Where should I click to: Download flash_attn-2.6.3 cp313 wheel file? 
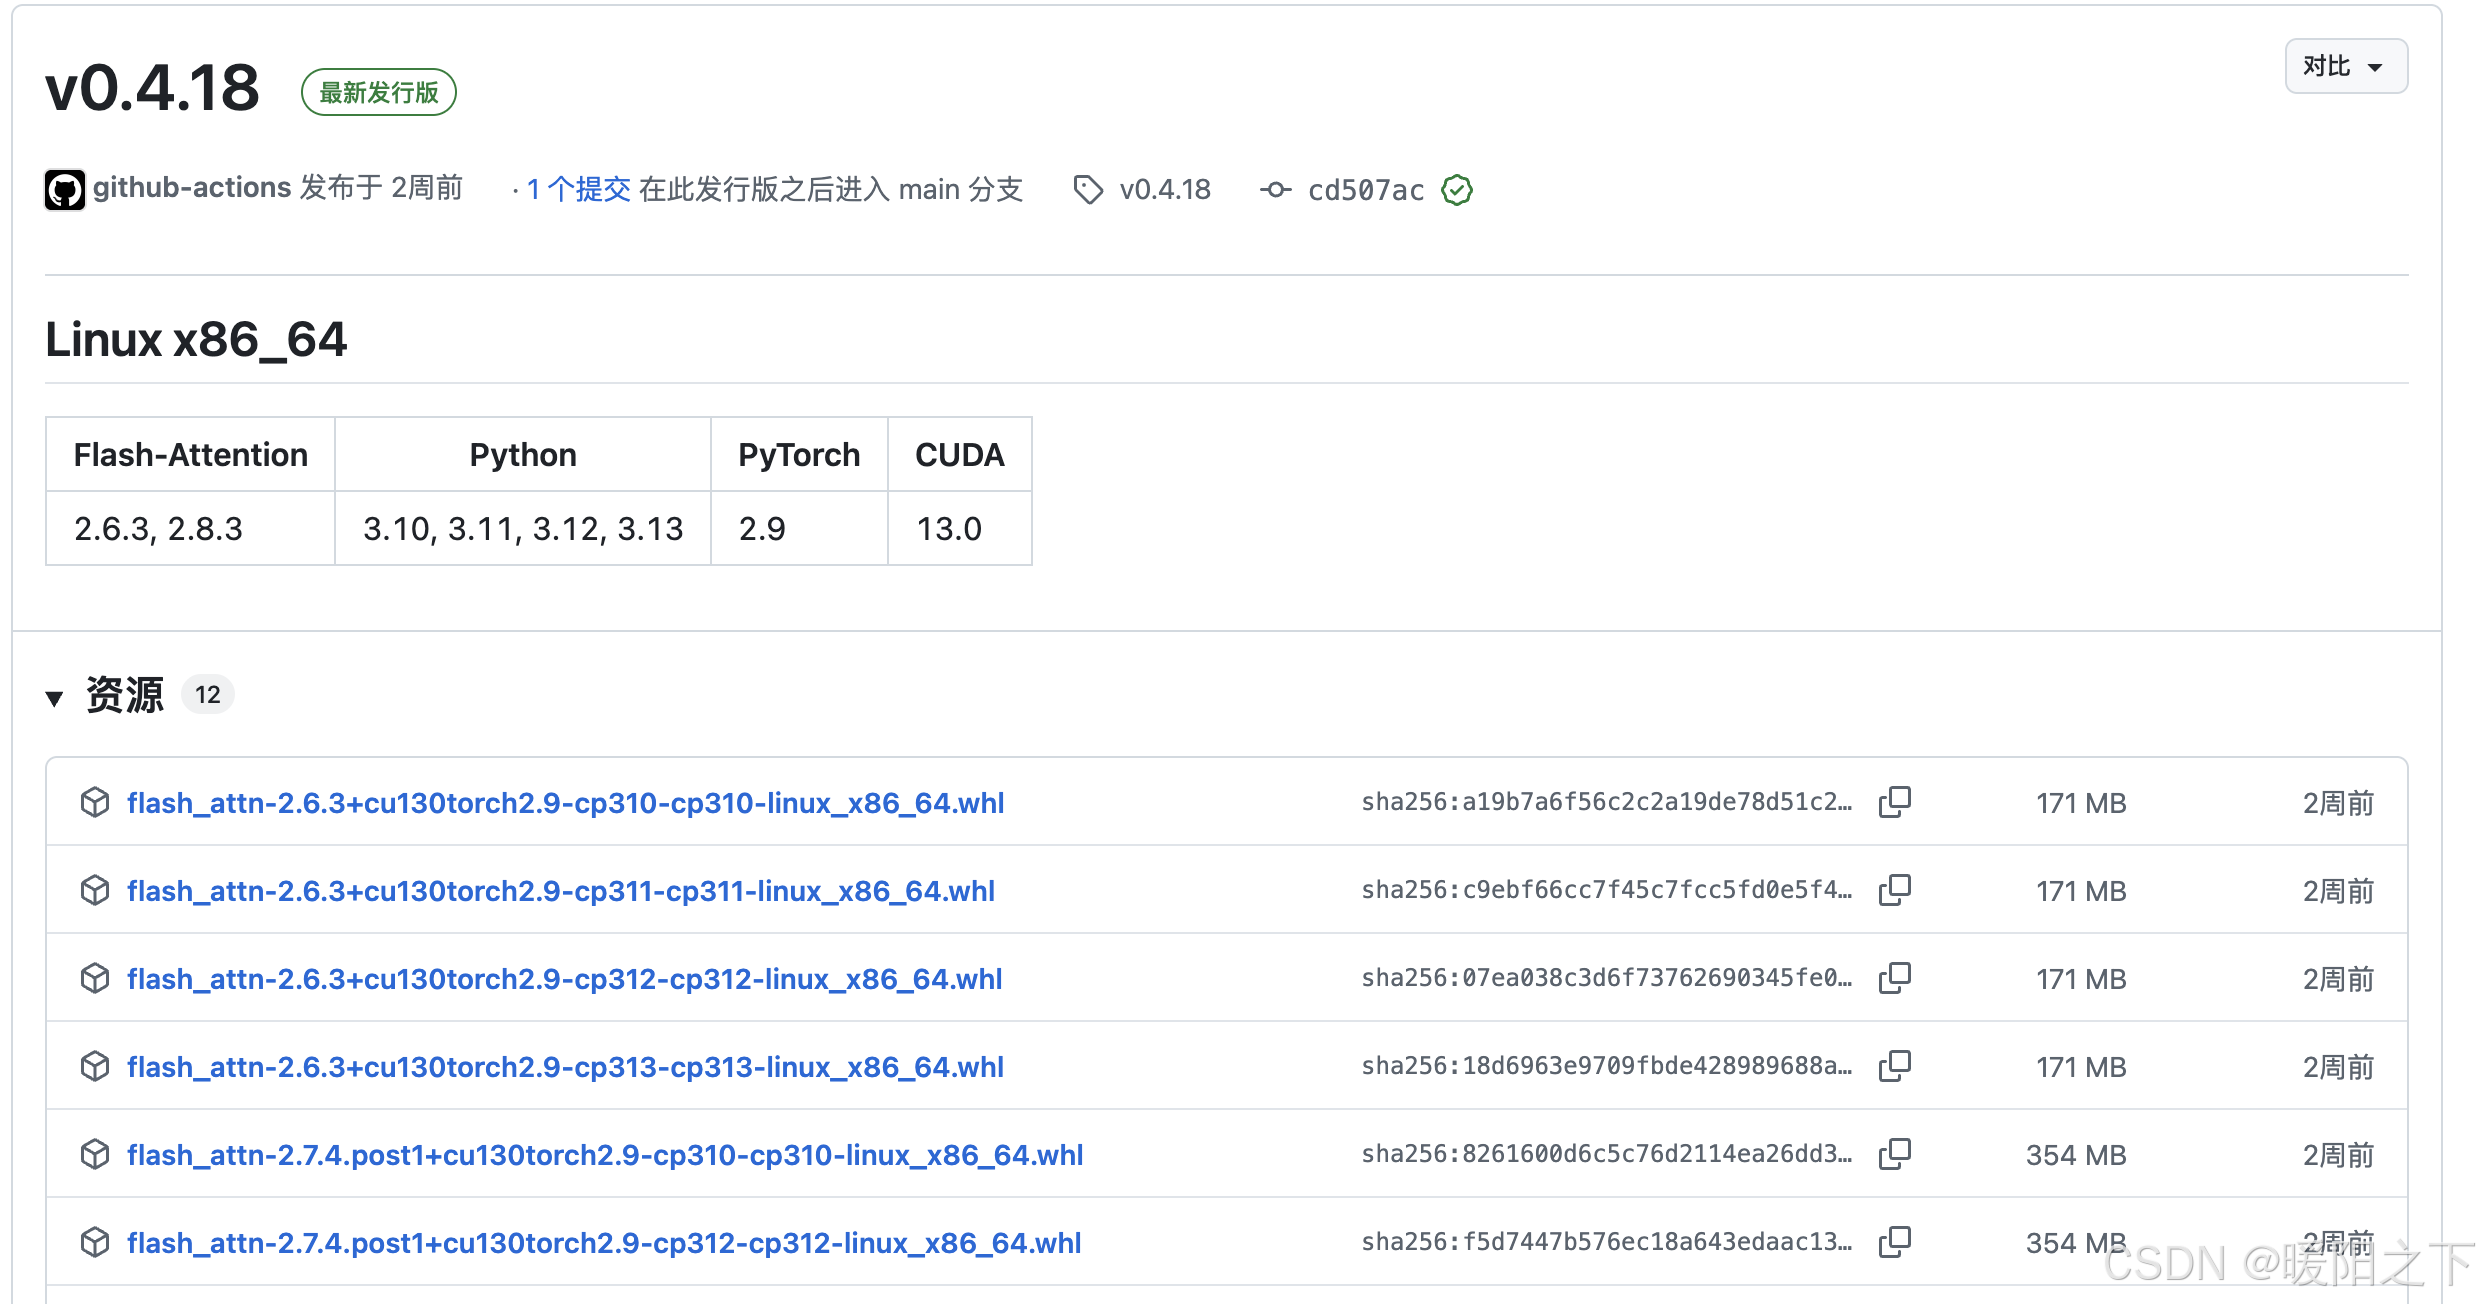click(x=565, y=1067)
